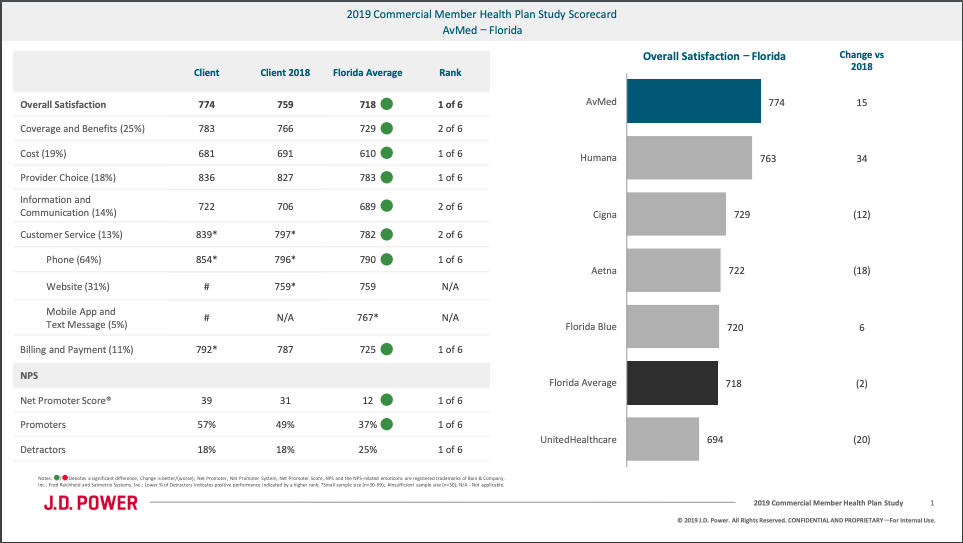
Task: Click green dot in Net Promoter Score row
Action: pos(386,400)
